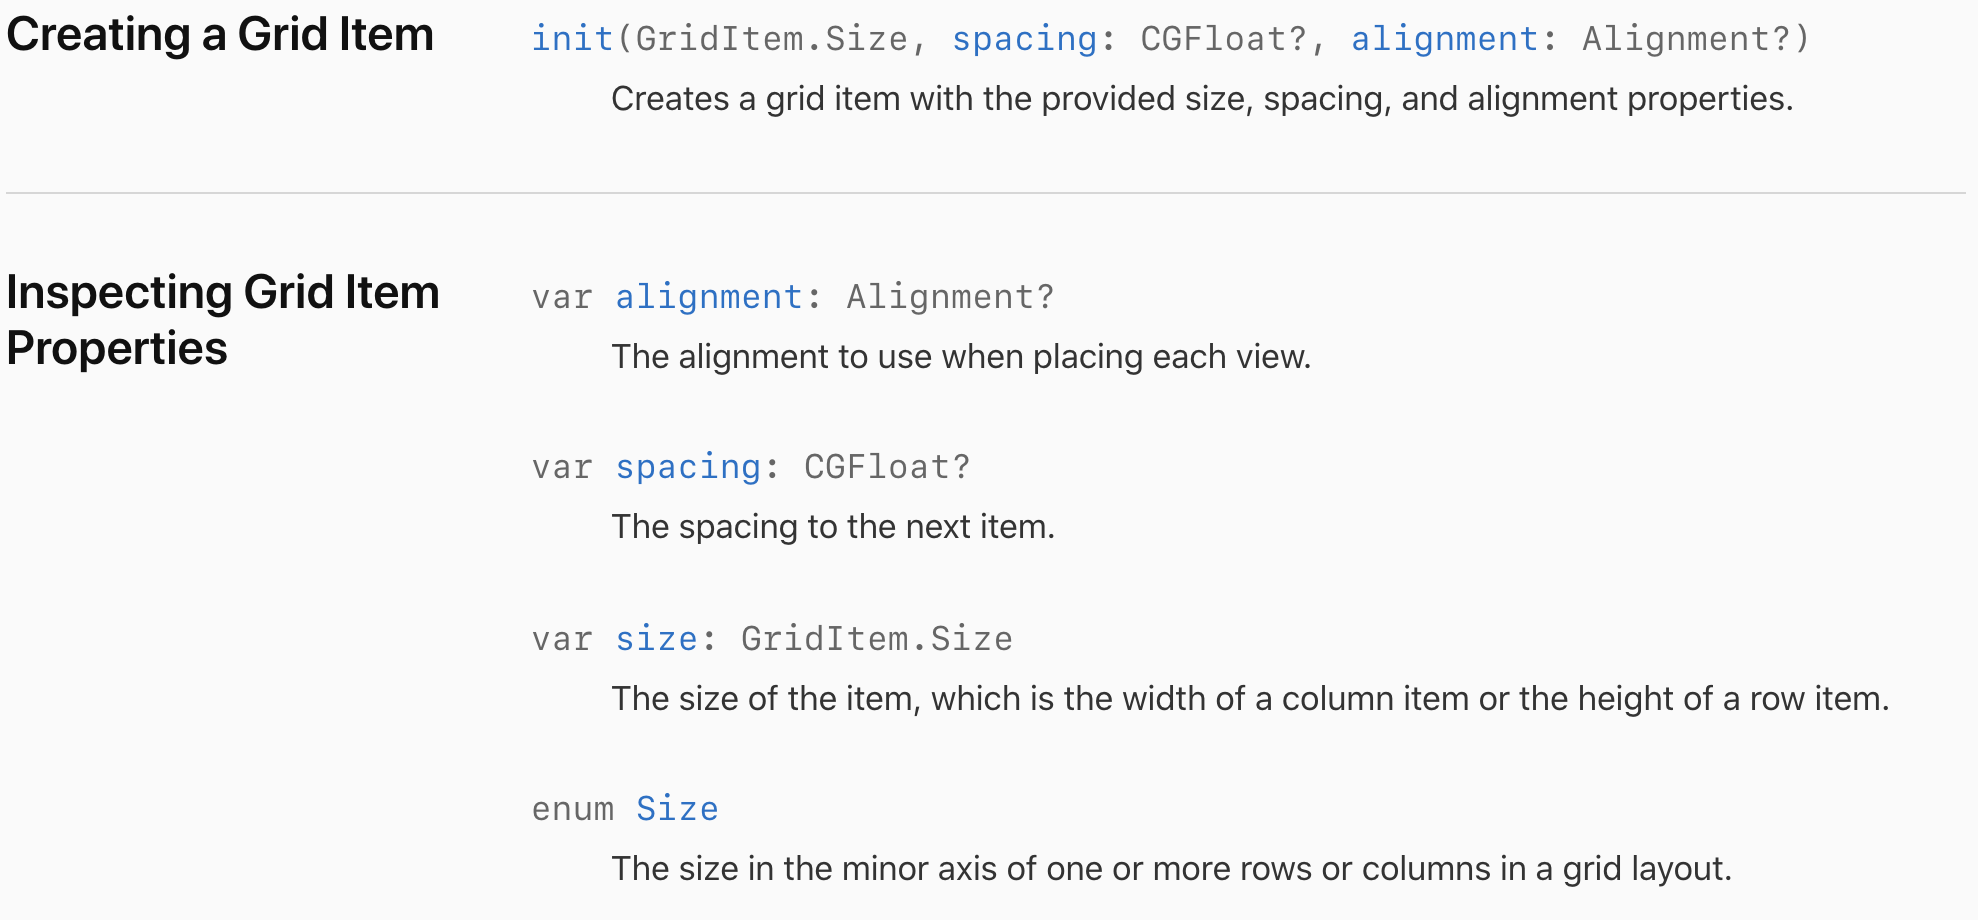Open the var spacing property link

point(688,467)
